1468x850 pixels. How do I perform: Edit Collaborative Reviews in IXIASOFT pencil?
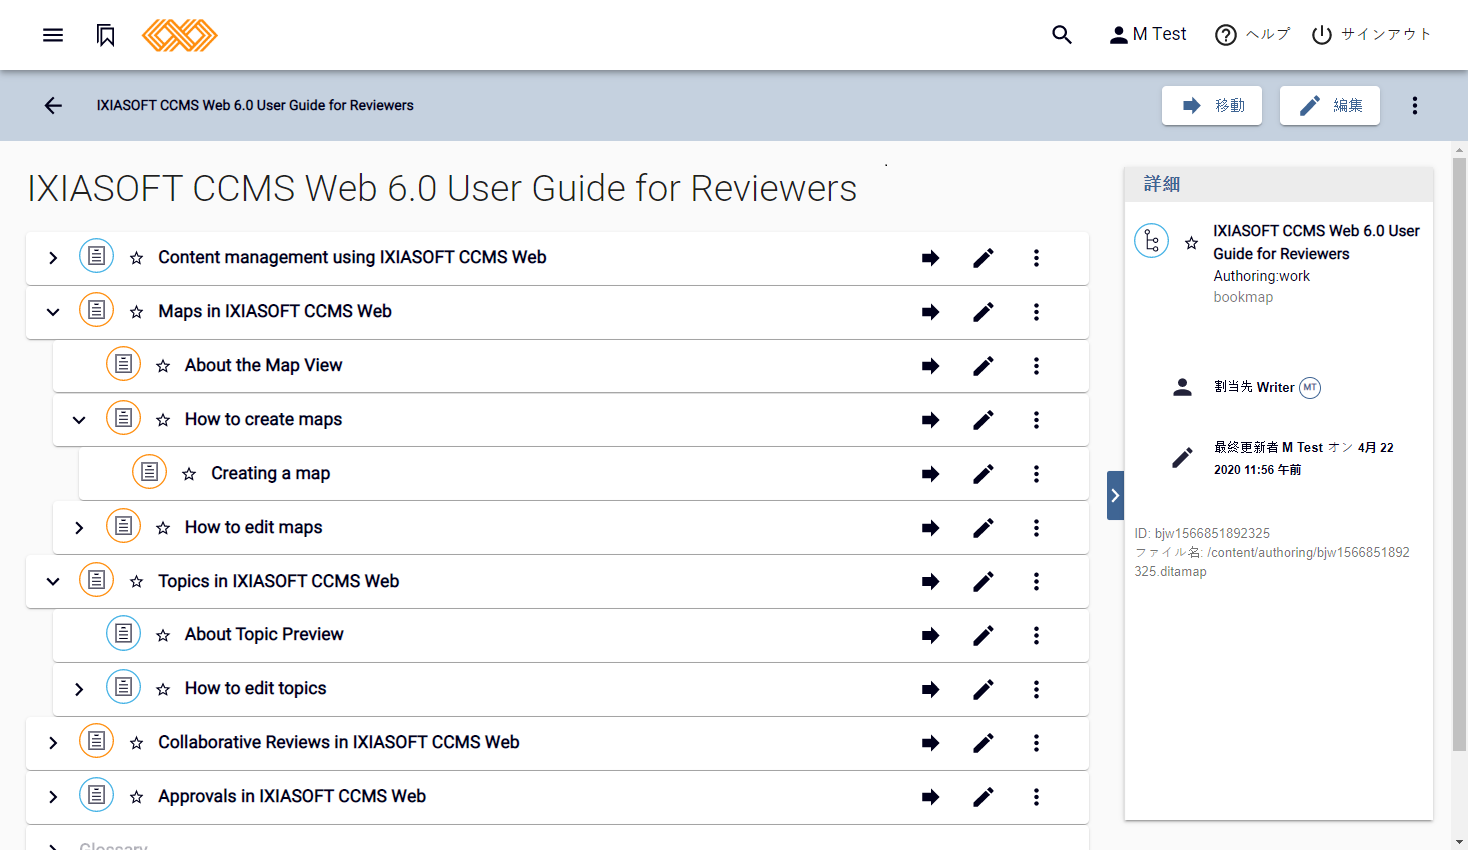[983, 743]
